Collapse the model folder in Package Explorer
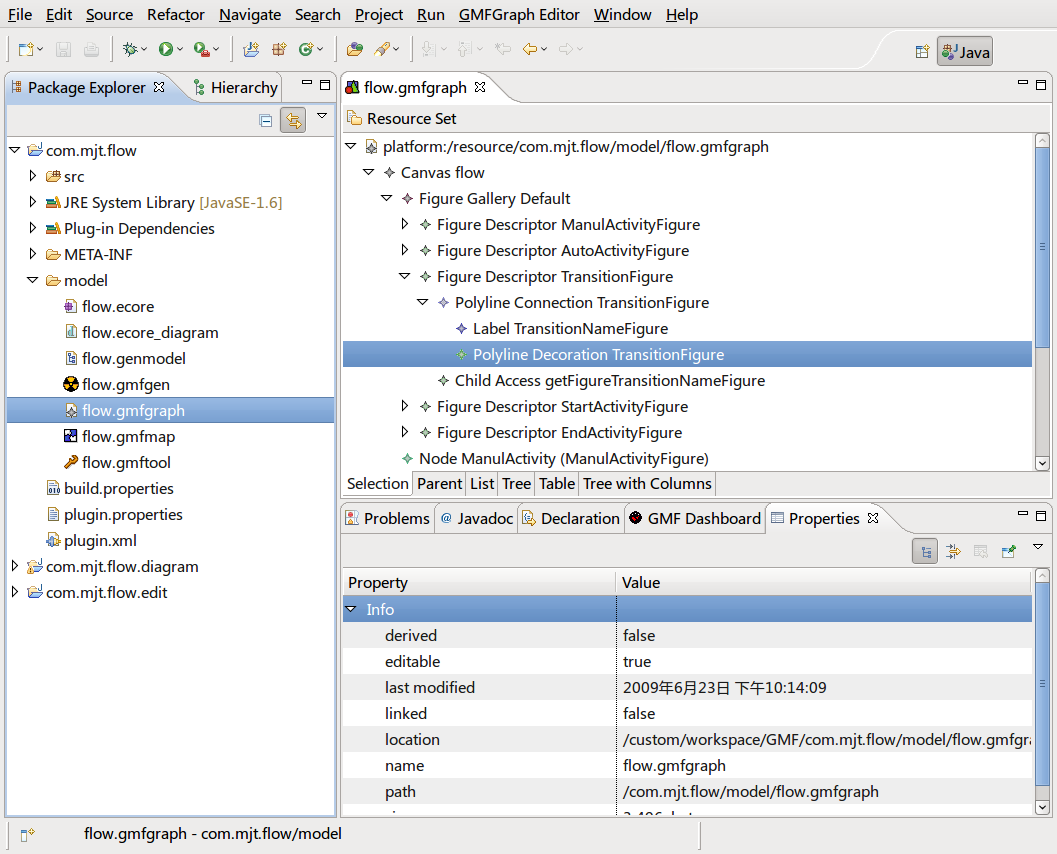 point(33,281)
